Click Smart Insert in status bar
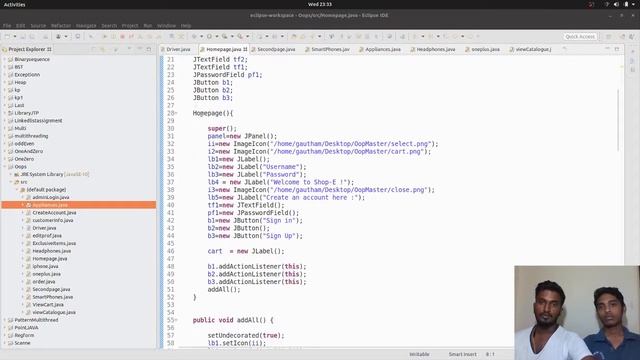This screenshot has height=360, width=640. (x=462, y=354)
